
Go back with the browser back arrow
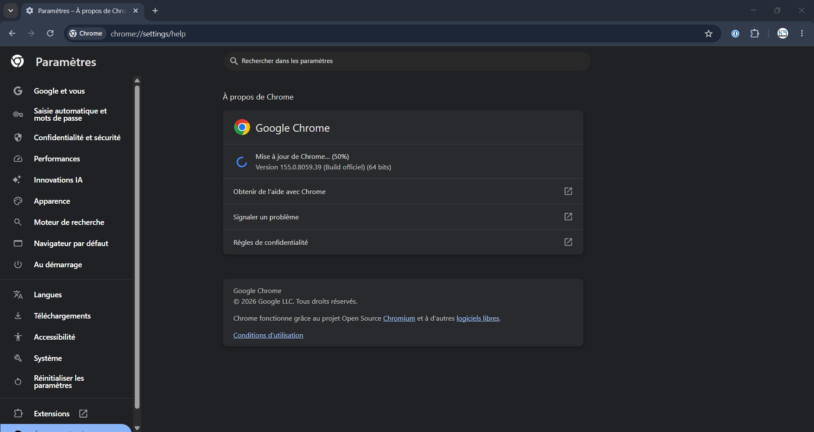[x=12, y=33]
